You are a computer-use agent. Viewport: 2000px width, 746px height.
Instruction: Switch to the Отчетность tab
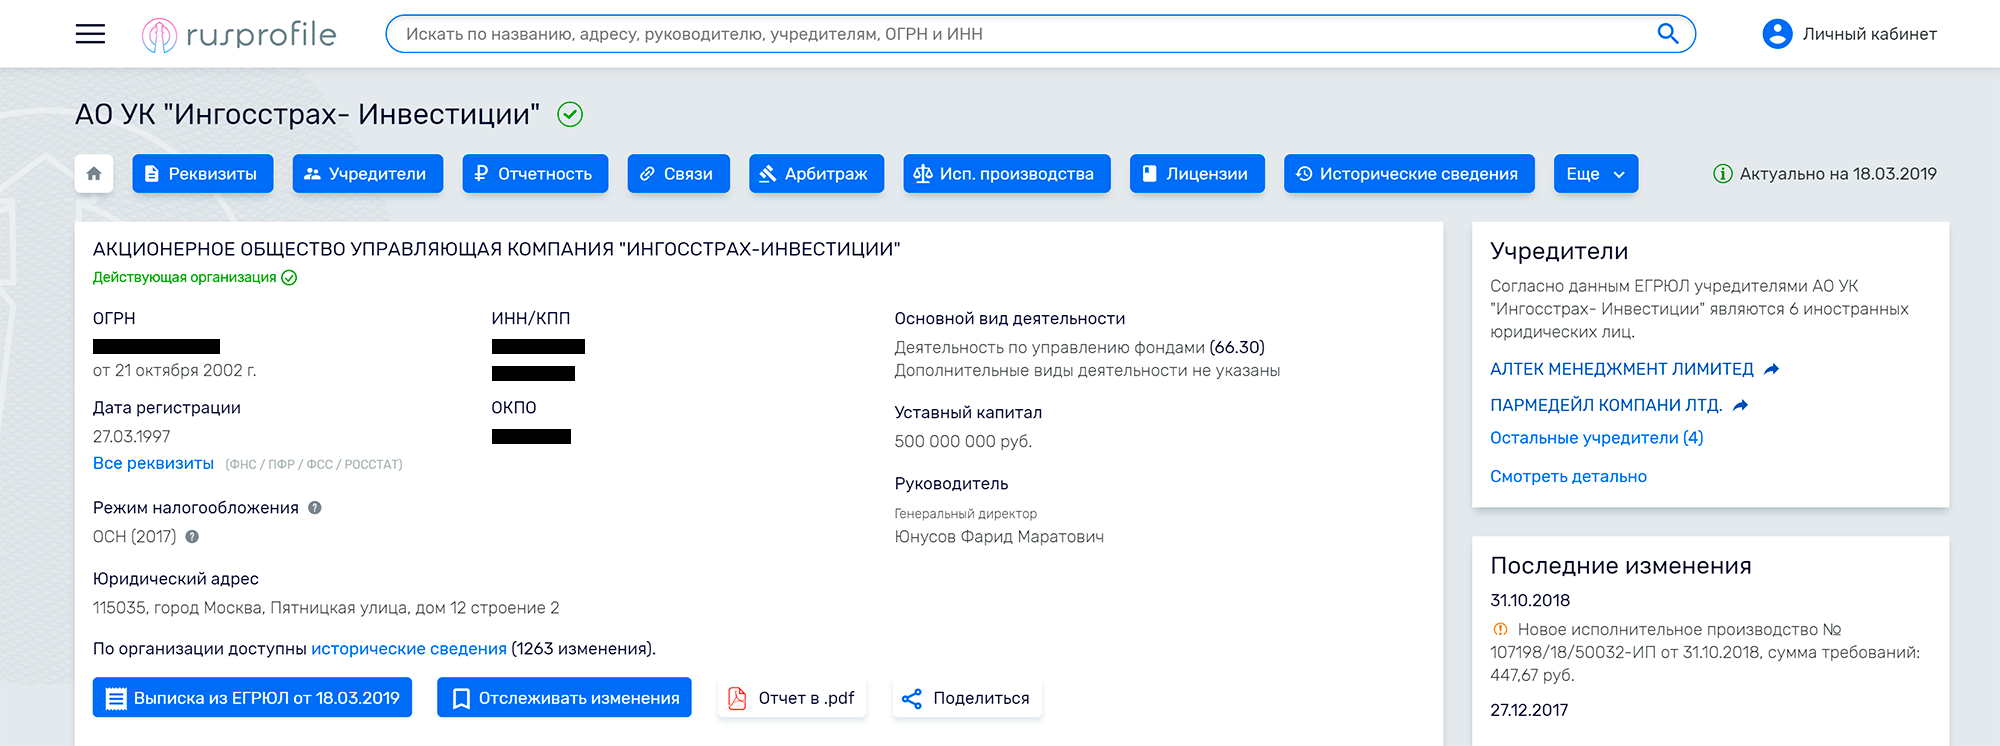[535, 173]
